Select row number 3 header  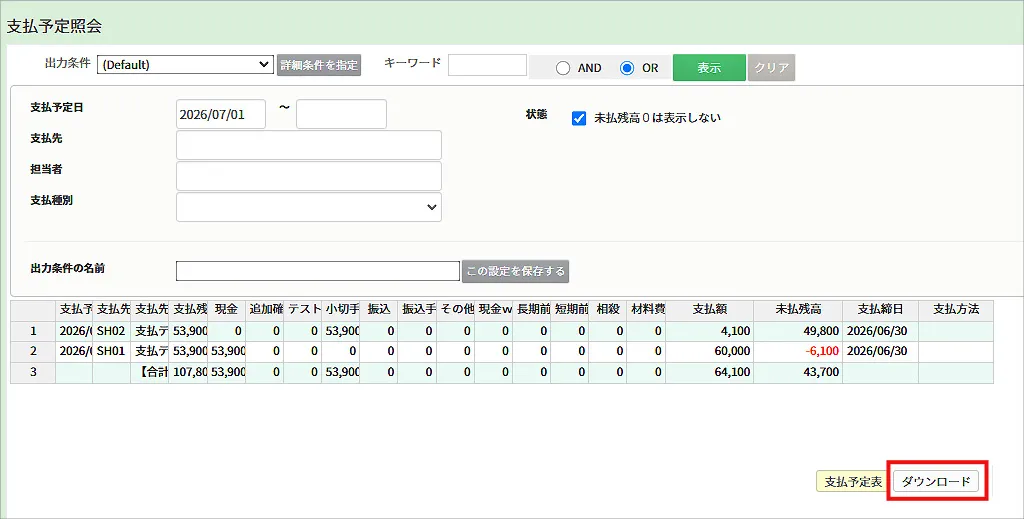[x=33, y=372]
